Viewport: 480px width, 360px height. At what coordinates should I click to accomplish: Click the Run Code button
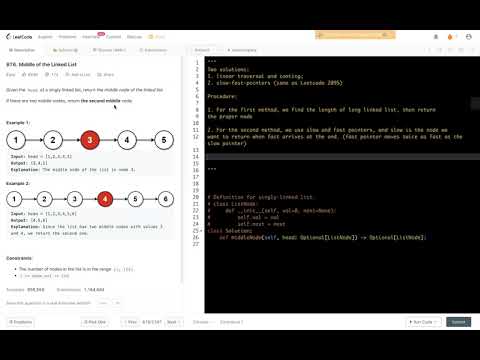pos(424,322)
